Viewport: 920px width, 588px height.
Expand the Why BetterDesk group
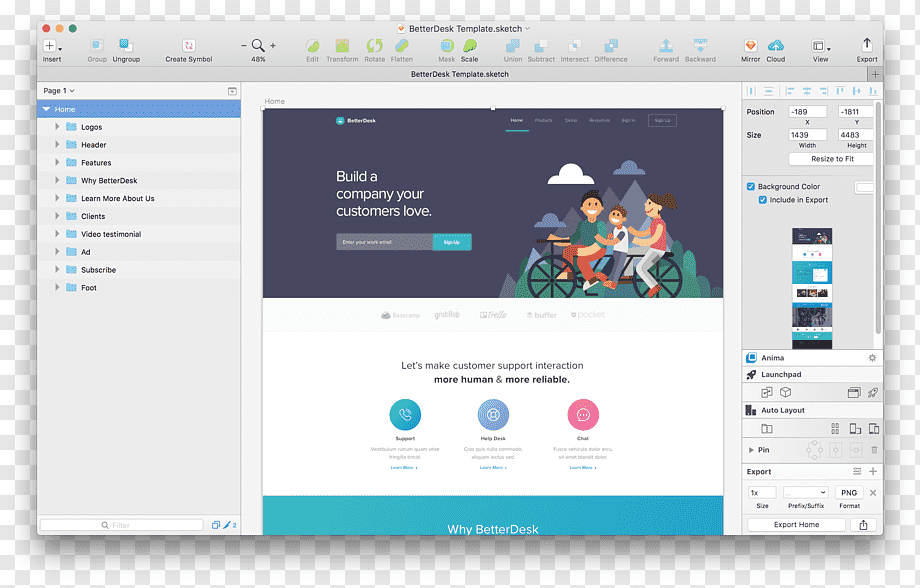57,180
